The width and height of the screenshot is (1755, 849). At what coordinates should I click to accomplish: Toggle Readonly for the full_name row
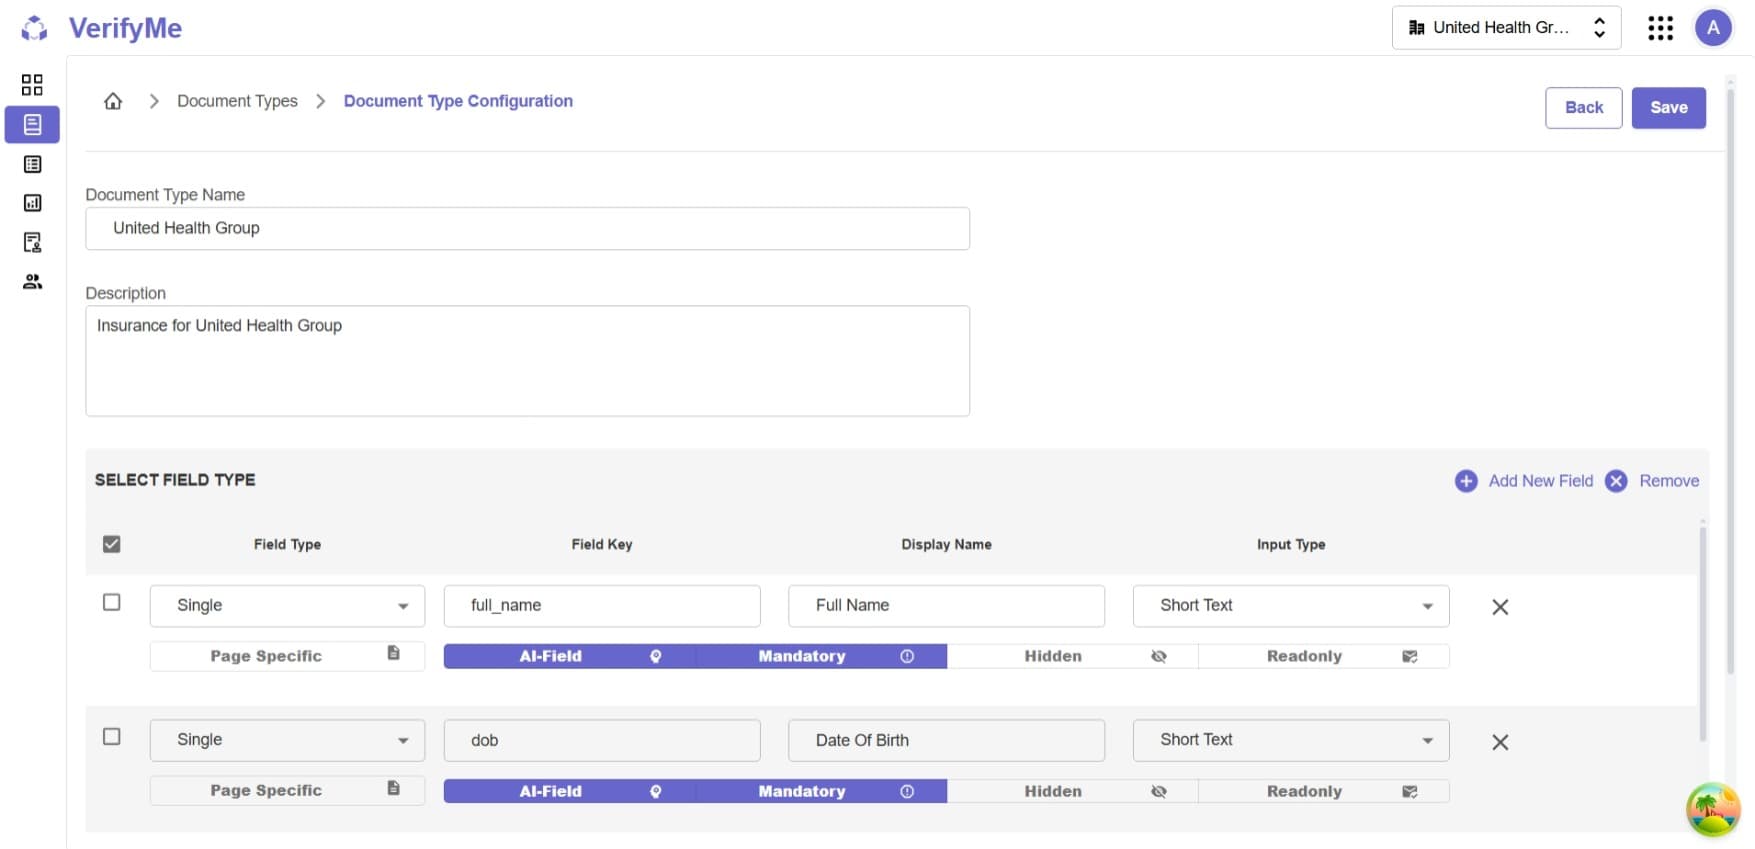click(1324, 656)
